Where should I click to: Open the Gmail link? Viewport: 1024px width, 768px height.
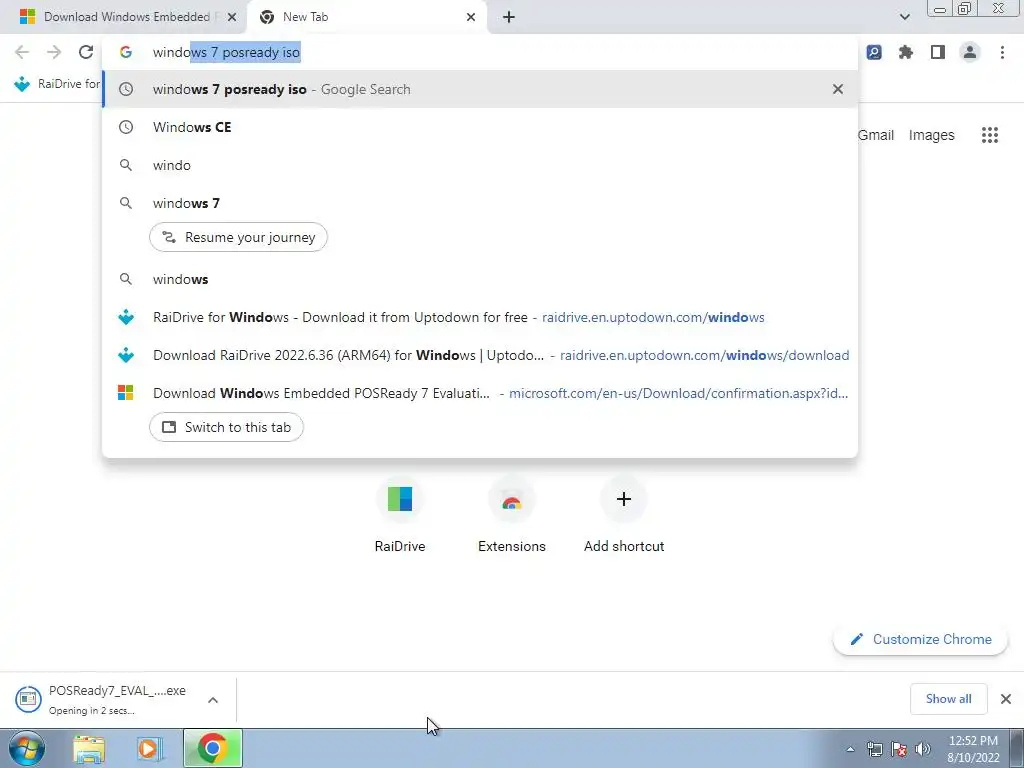(876, 135)
